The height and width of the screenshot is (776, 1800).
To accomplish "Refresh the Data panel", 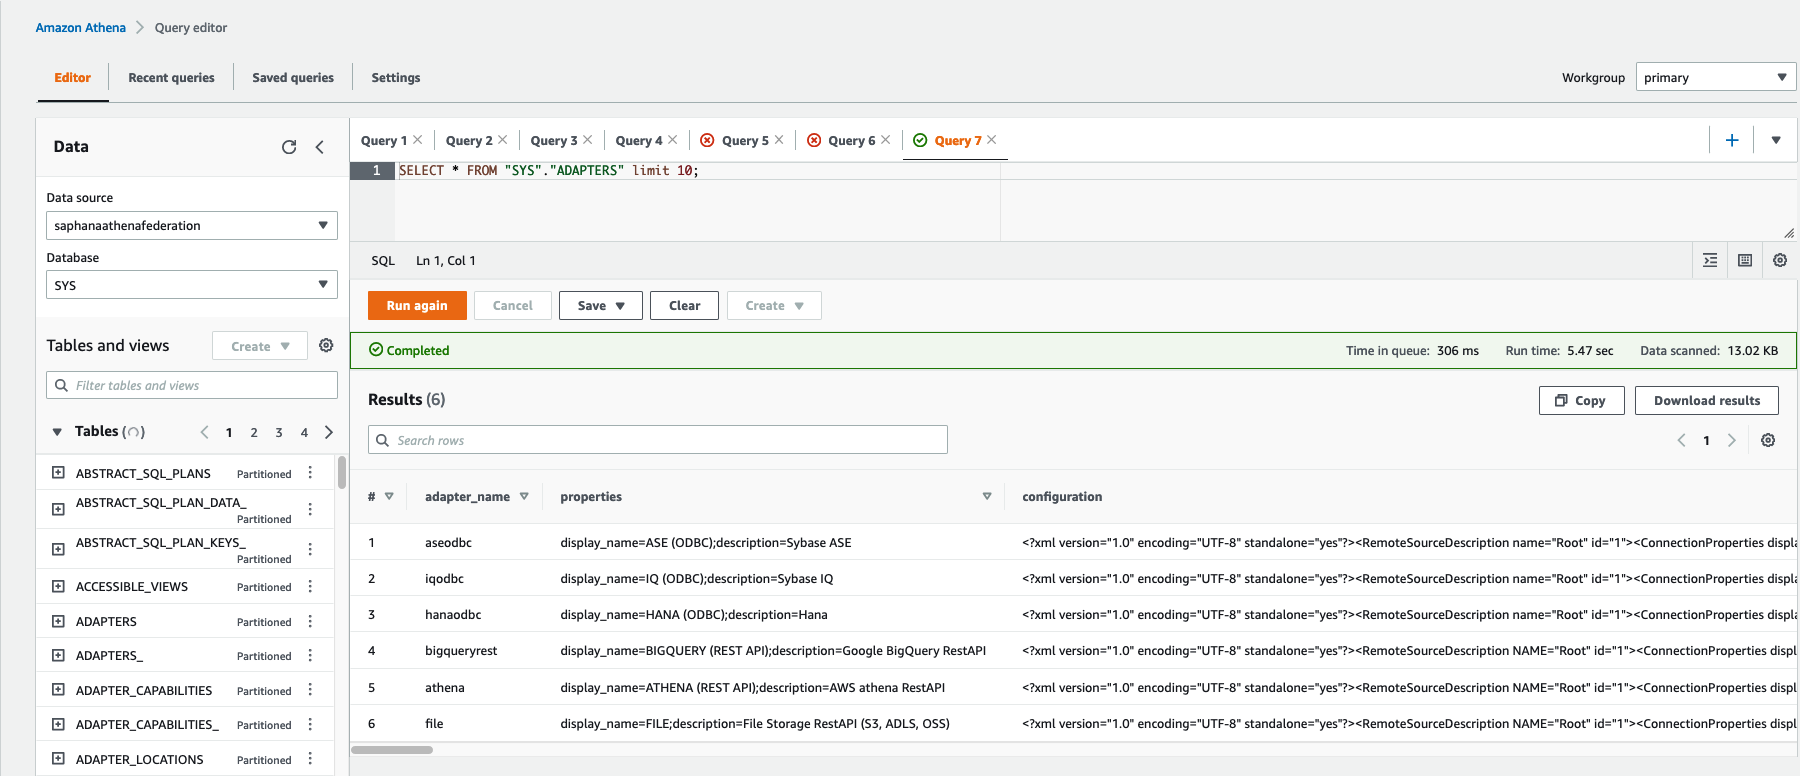I will (289, 147).
